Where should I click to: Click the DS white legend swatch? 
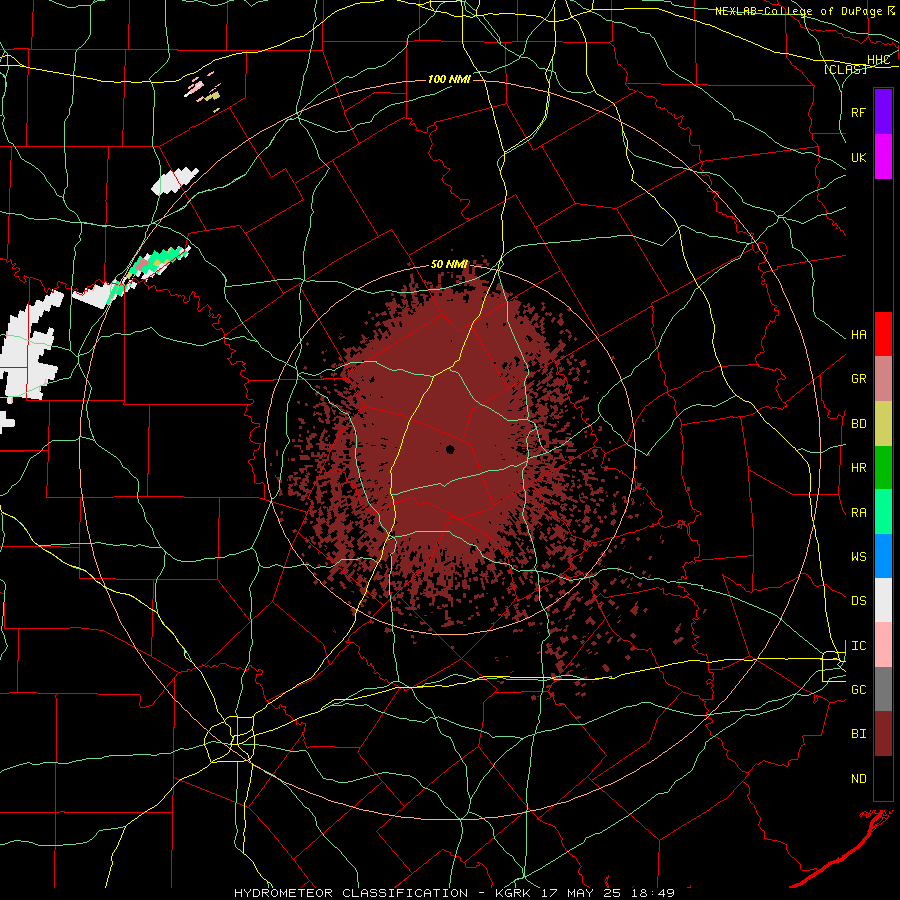coord(883,600)
